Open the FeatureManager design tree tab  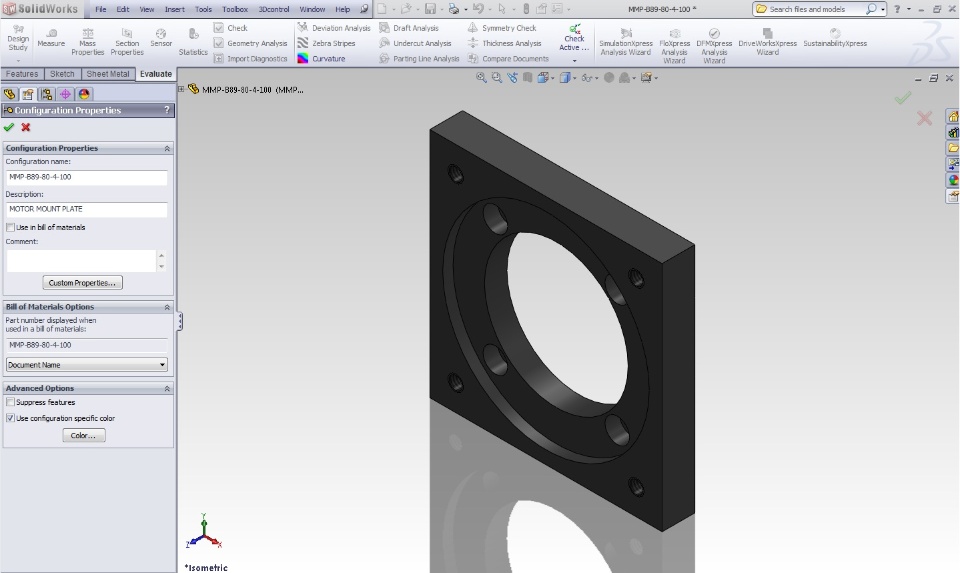pos(9,94)
